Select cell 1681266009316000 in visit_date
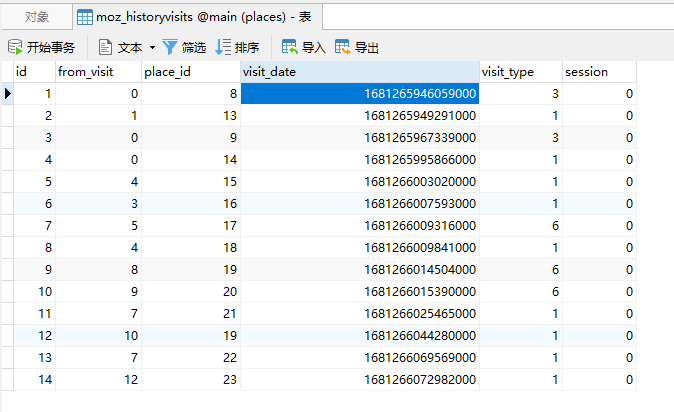Image resolution: width=674 pixels, height=412 pixels. (360, 225)
